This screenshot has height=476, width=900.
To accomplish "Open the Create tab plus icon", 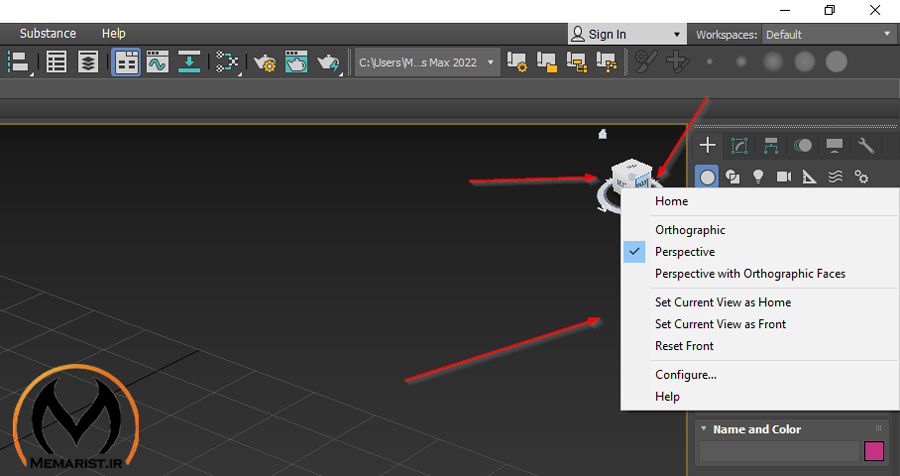I will [707, 146].
